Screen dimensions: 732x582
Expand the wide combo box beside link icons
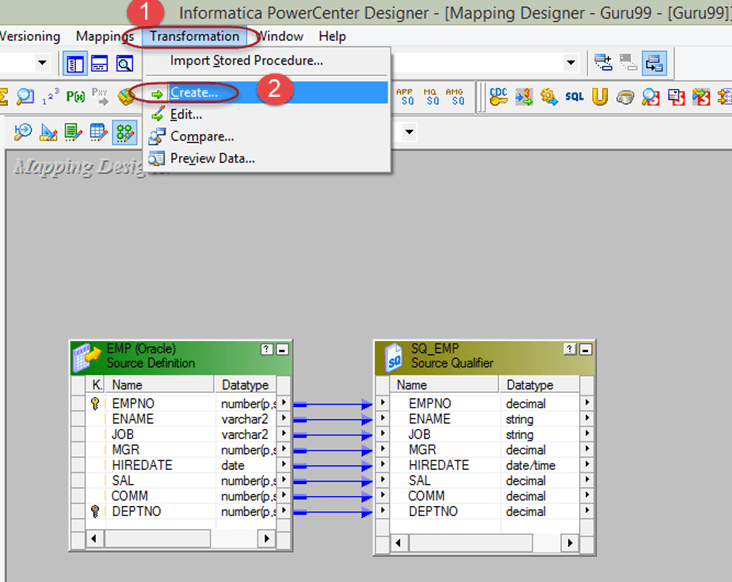pos(570,63)
